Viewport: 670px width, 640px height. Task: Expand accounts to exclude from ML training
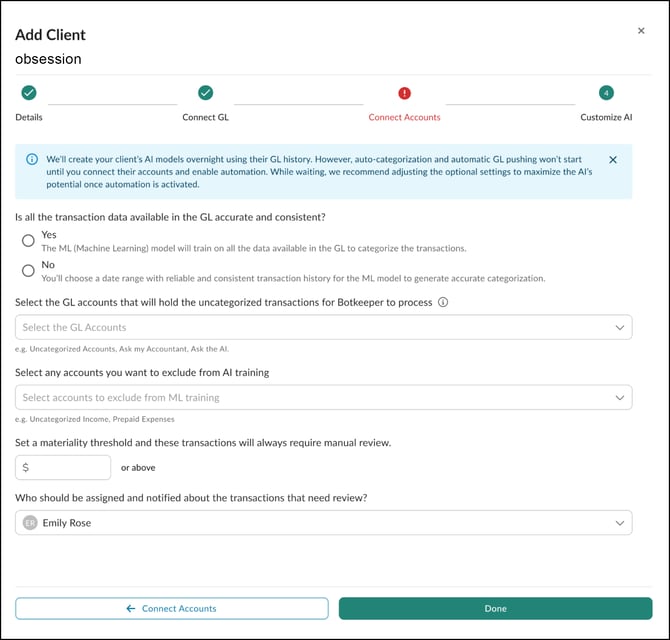(324, 397)
